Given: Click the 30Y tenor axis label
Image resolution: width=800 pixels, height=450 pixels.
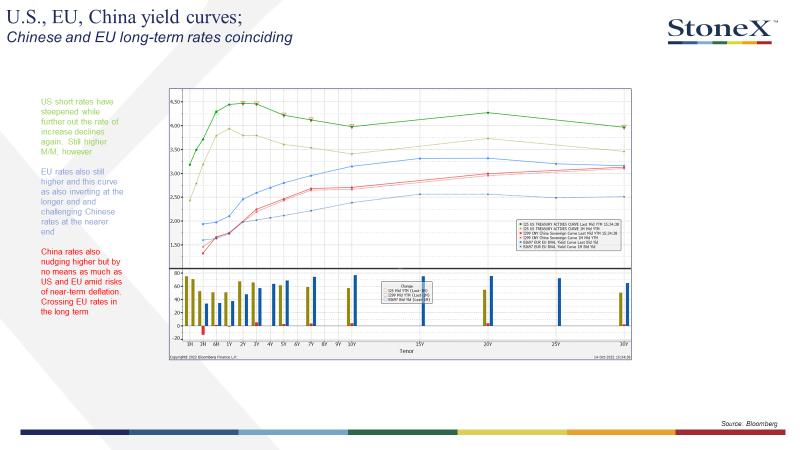Looking at the screenshot, I should coord(623,344).
